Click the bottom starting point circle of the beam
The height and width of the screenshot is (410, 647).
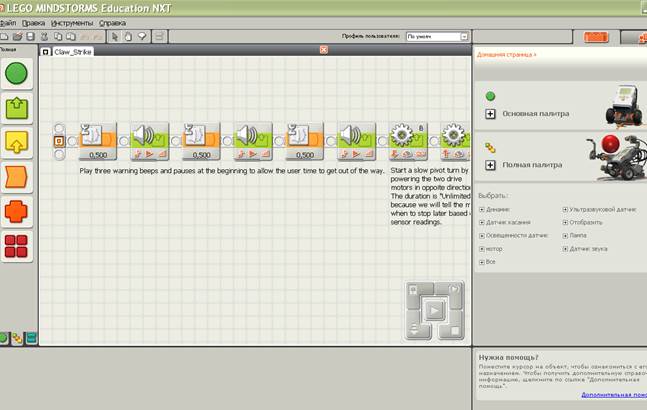[59, 155]
